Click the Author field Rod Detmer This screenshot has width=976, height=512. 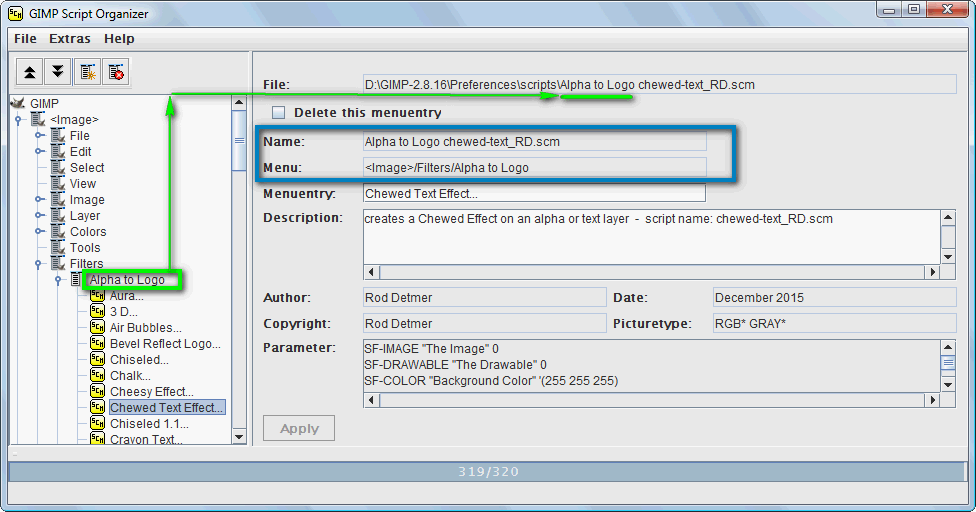[484, 297]
